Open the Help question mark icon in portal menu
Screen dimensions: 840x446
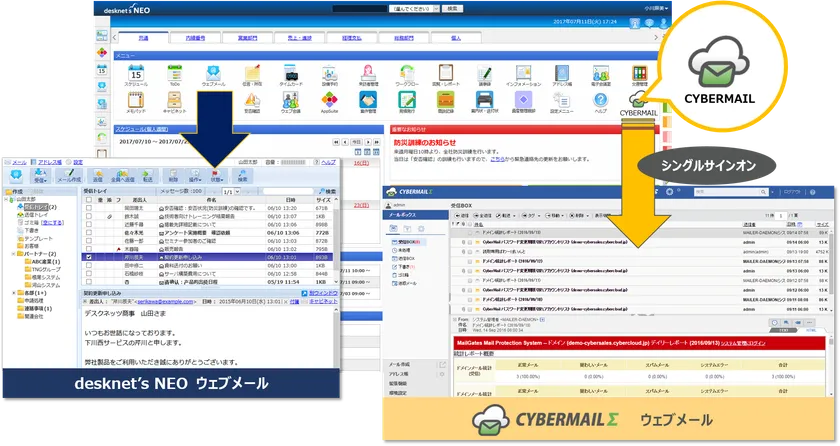(x=601, y=100)
